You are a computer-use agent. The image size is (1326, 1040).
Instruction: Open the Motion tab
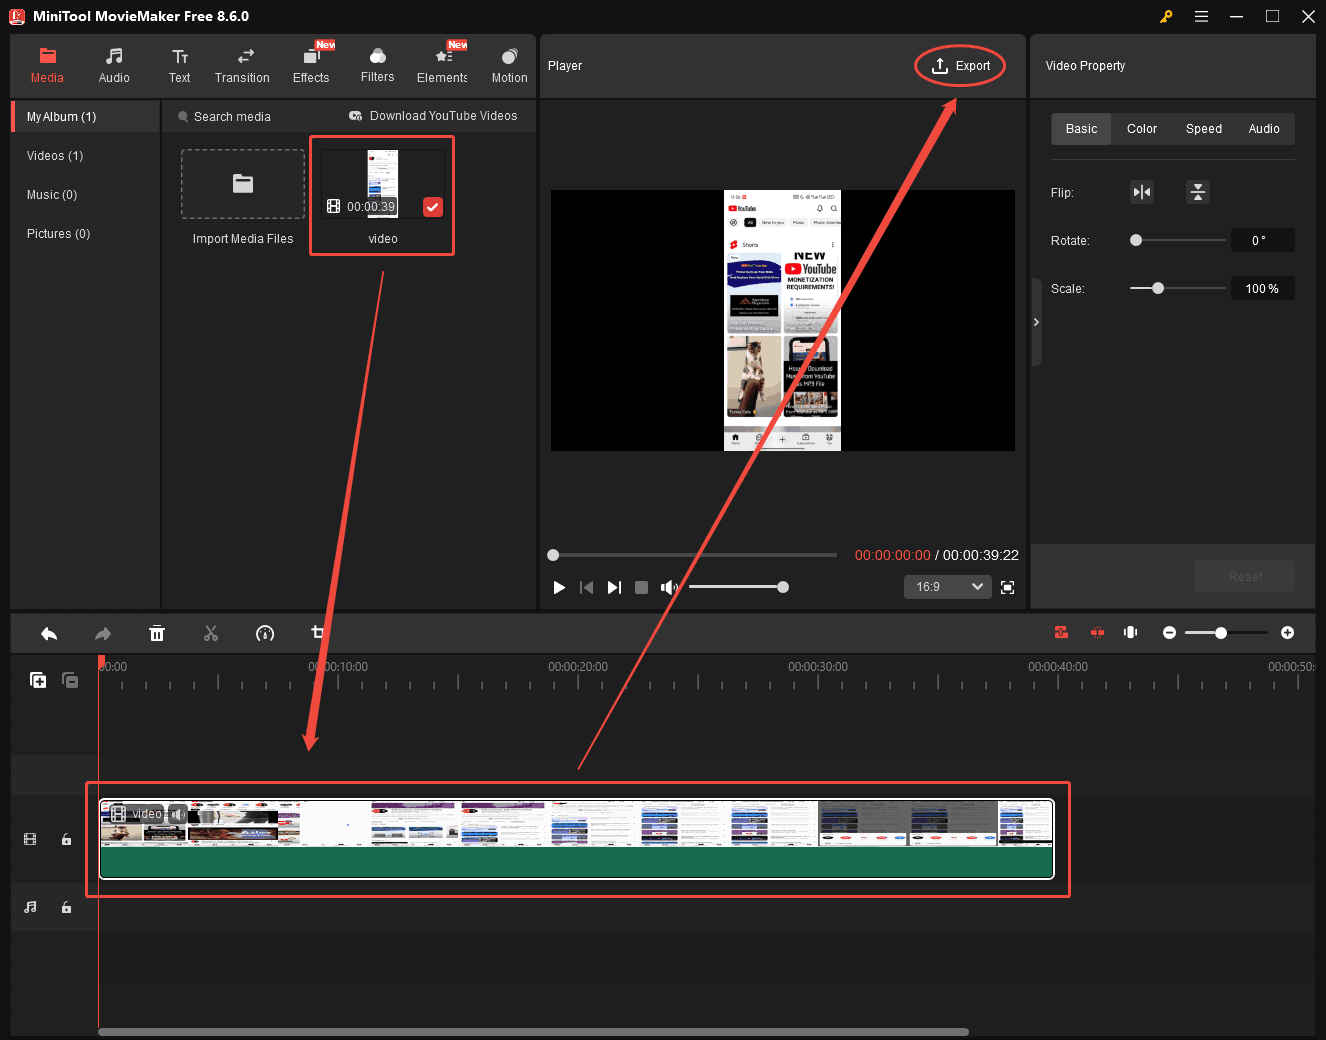pos(509,66)
